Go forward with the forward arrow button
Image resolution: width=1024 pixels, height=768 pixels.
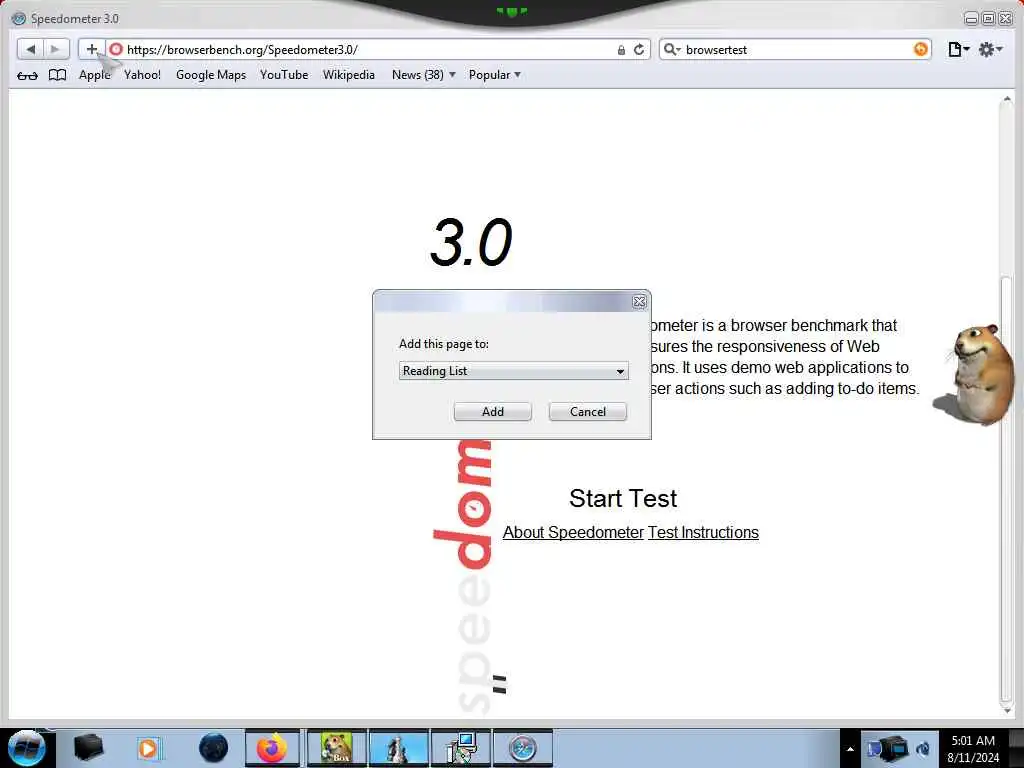(x=56, y=49)
